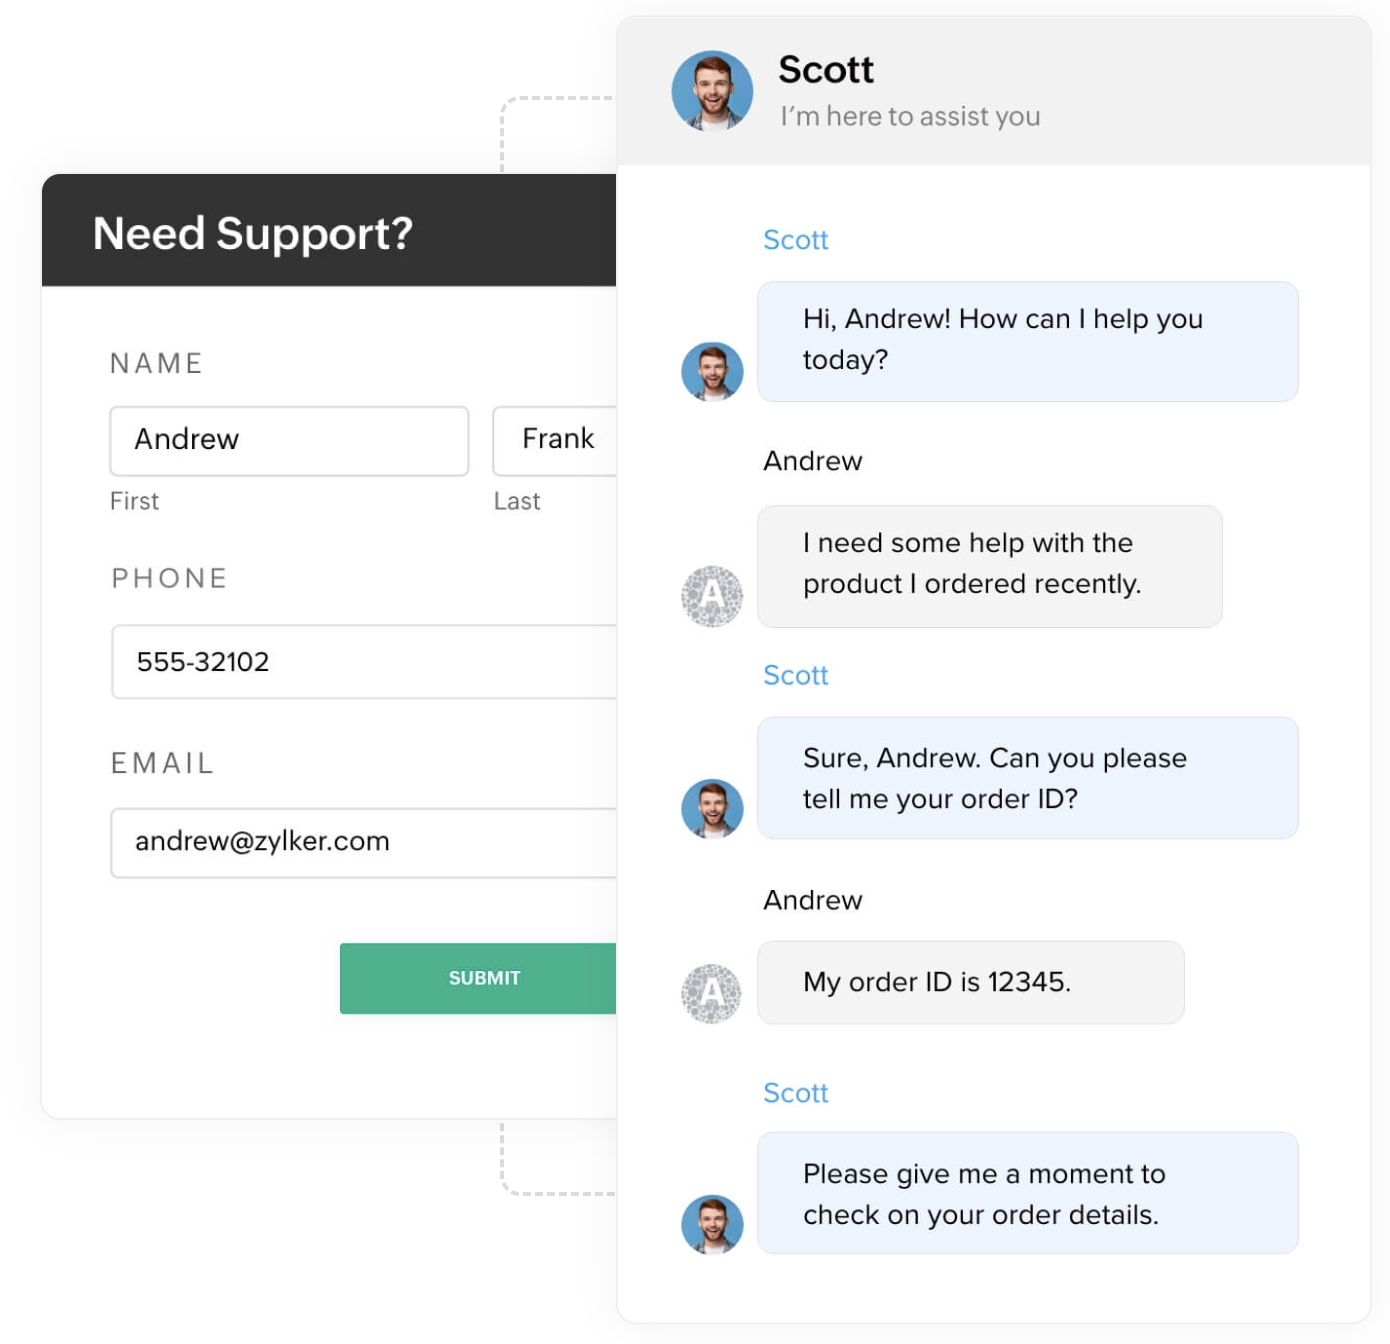Click the "Need Support?" form heading

click(x=253, y=233)
